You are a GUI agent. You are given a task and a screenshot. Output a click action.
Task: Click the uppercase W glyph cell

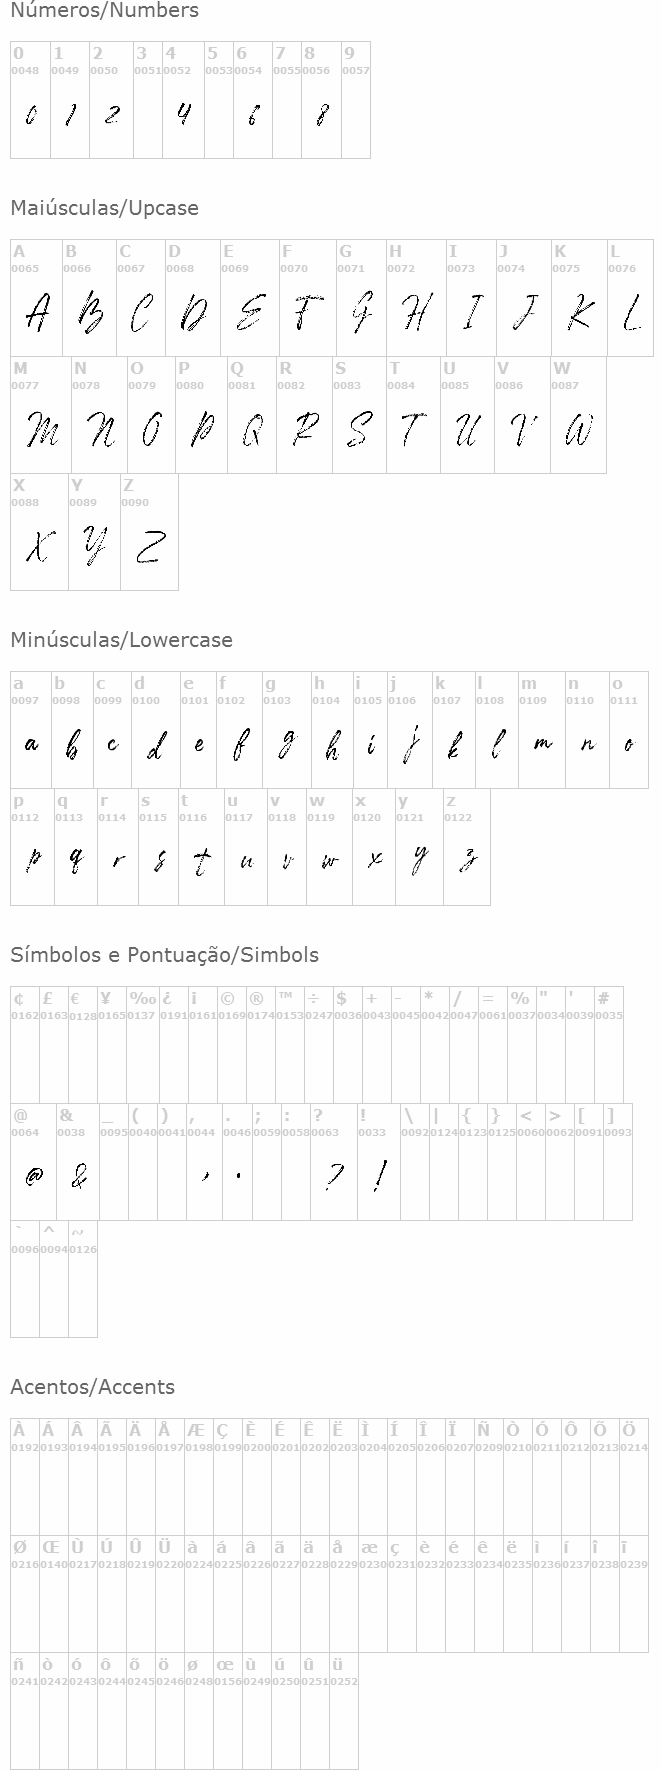(x=578, y=415)
